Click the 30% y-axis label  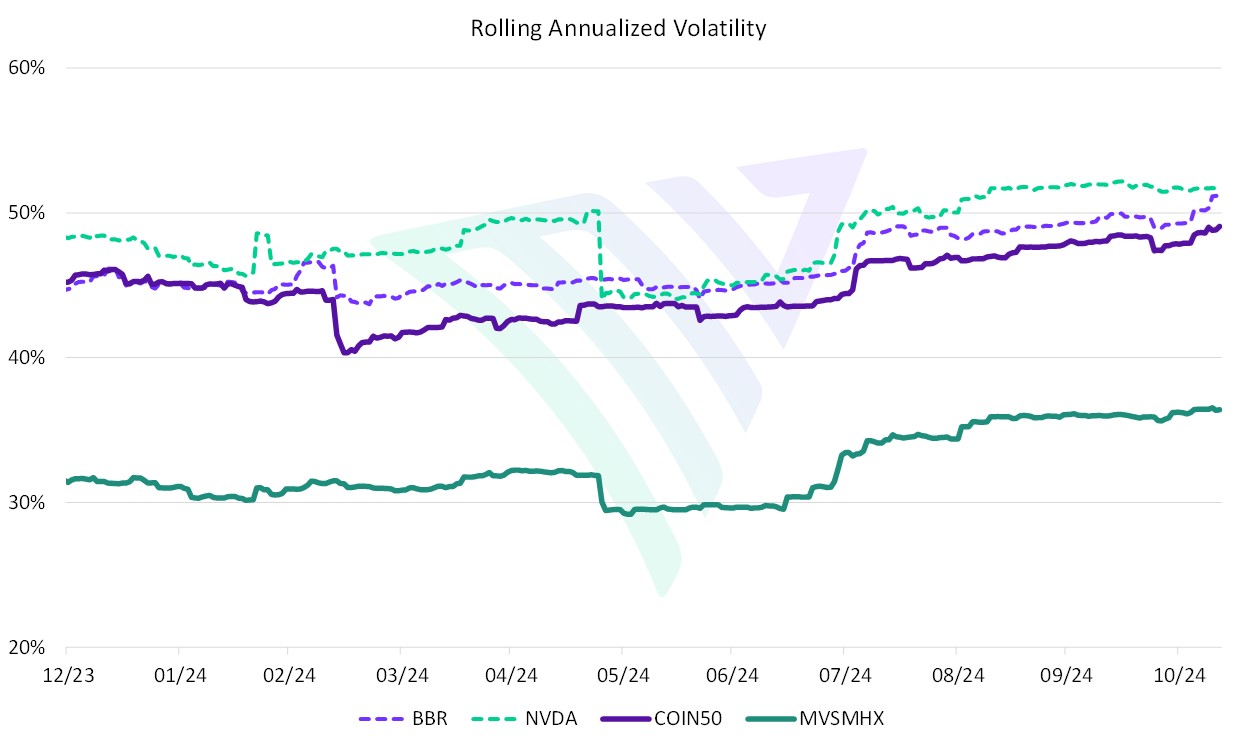click(x=27, y=503)
